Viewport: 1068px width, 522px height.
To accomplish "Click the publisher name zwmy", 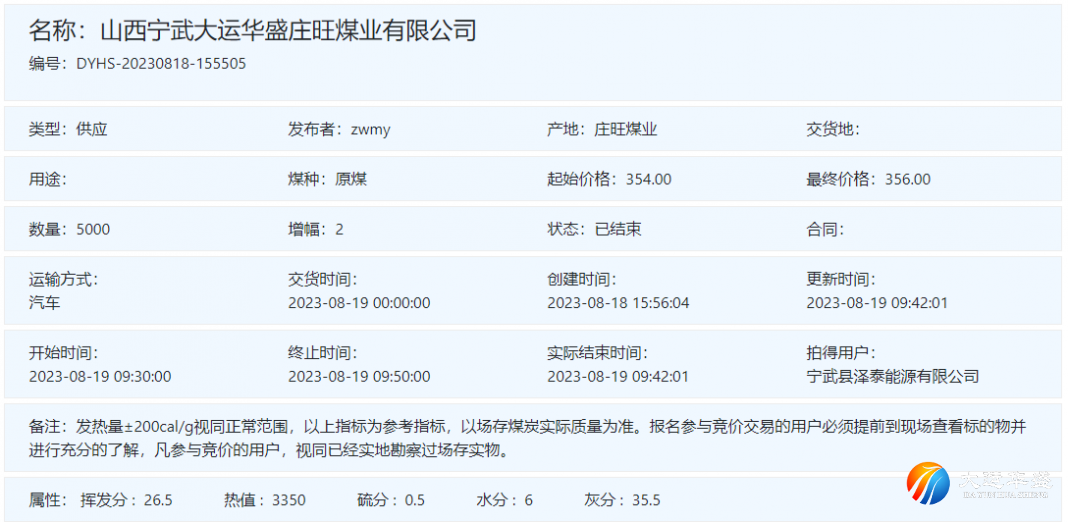I will click(x=370, y=129).
